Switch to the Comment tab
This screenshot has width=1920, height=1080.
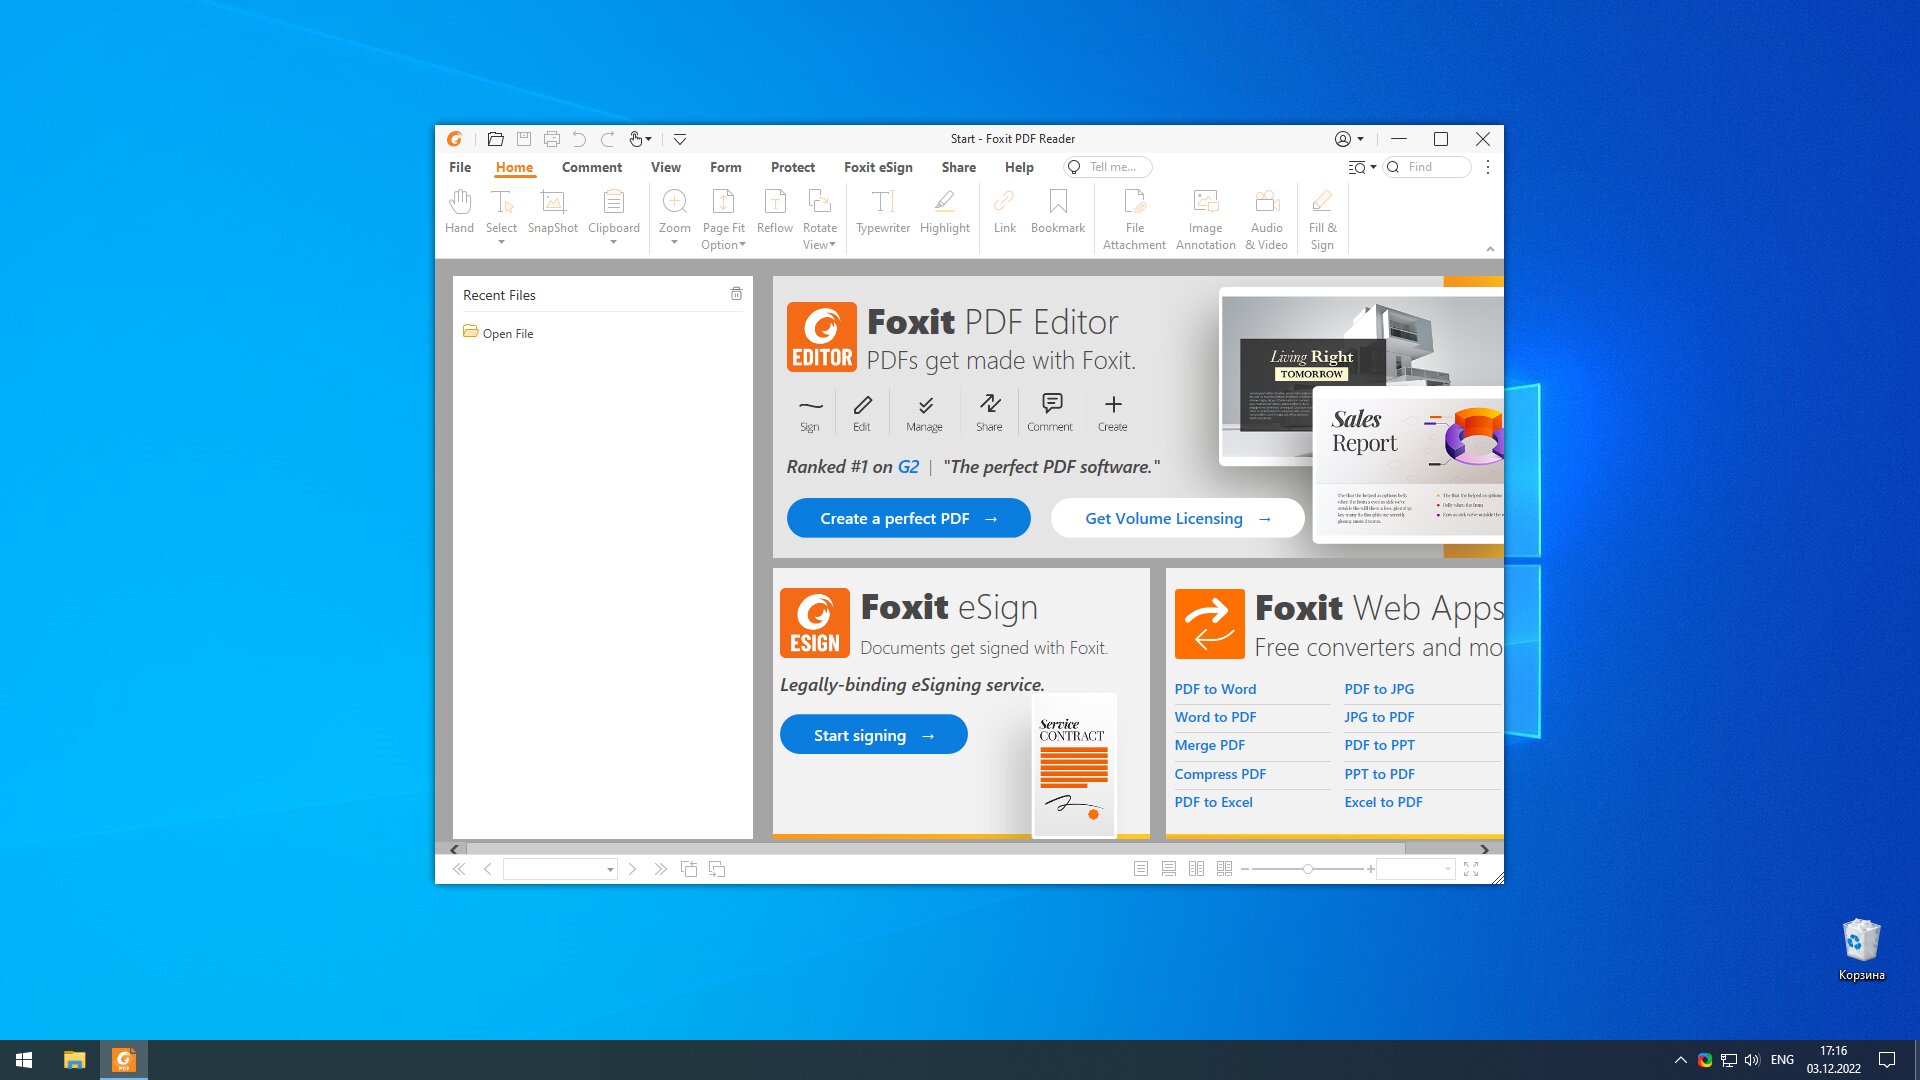pyautogui.click(x=591, y=167)
